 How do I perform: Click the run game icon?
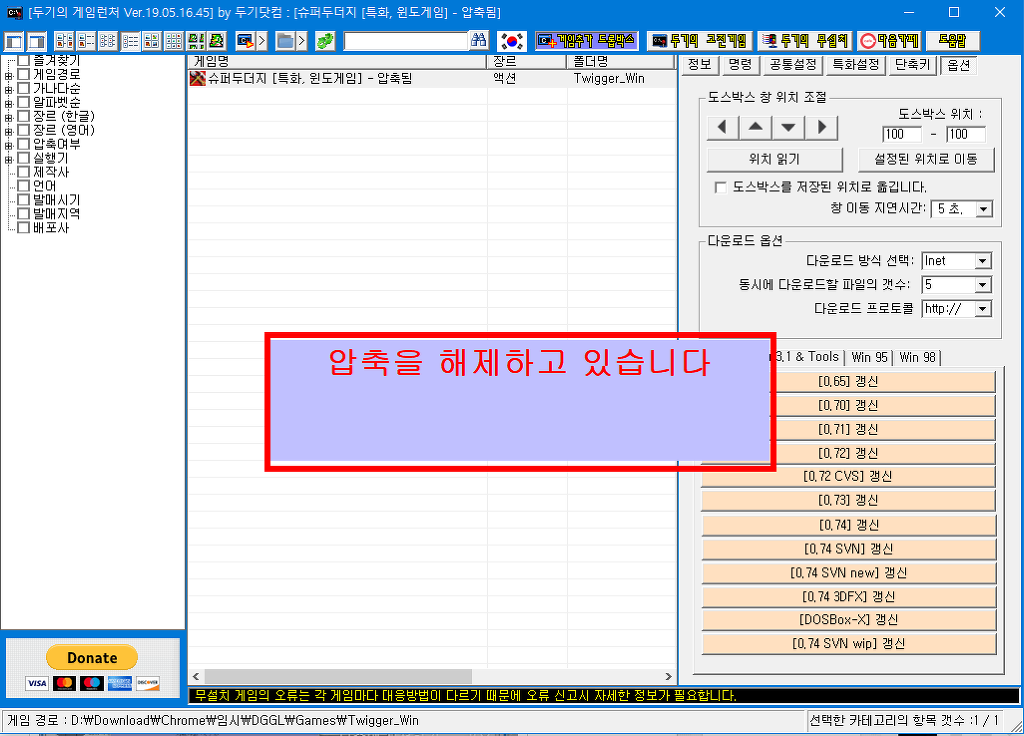[x=246, y=41]
